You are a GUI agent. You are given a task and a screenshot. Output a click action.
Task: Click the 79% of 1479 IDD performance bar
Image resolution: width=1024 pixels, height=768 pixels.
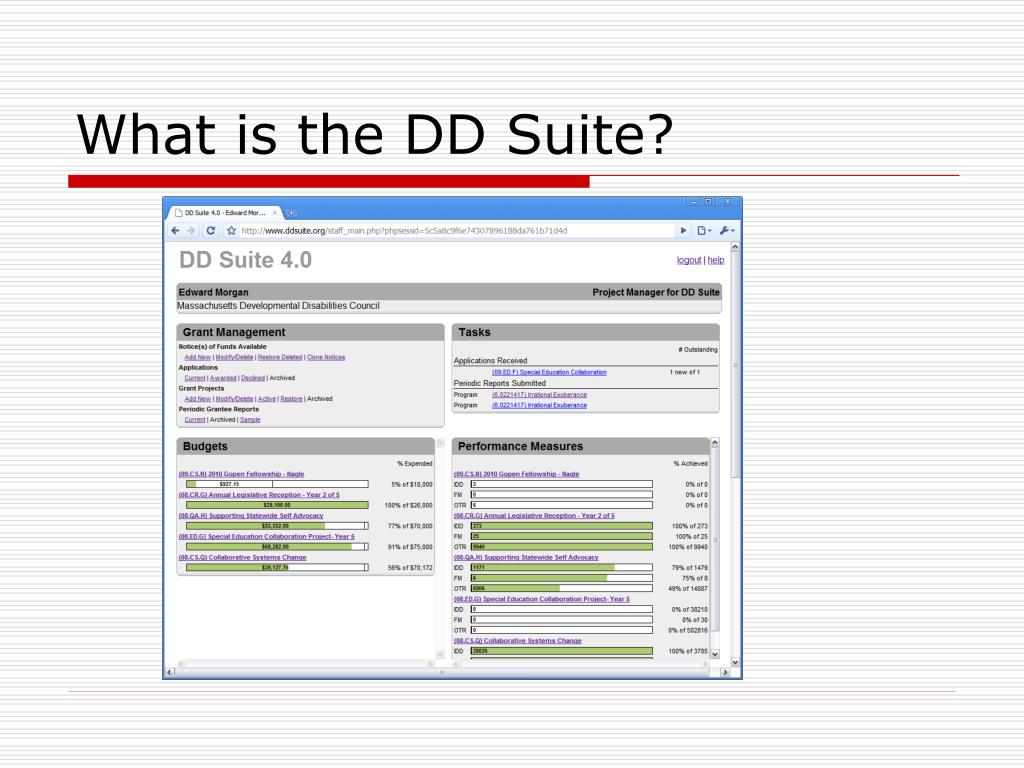tap(562, 568)
